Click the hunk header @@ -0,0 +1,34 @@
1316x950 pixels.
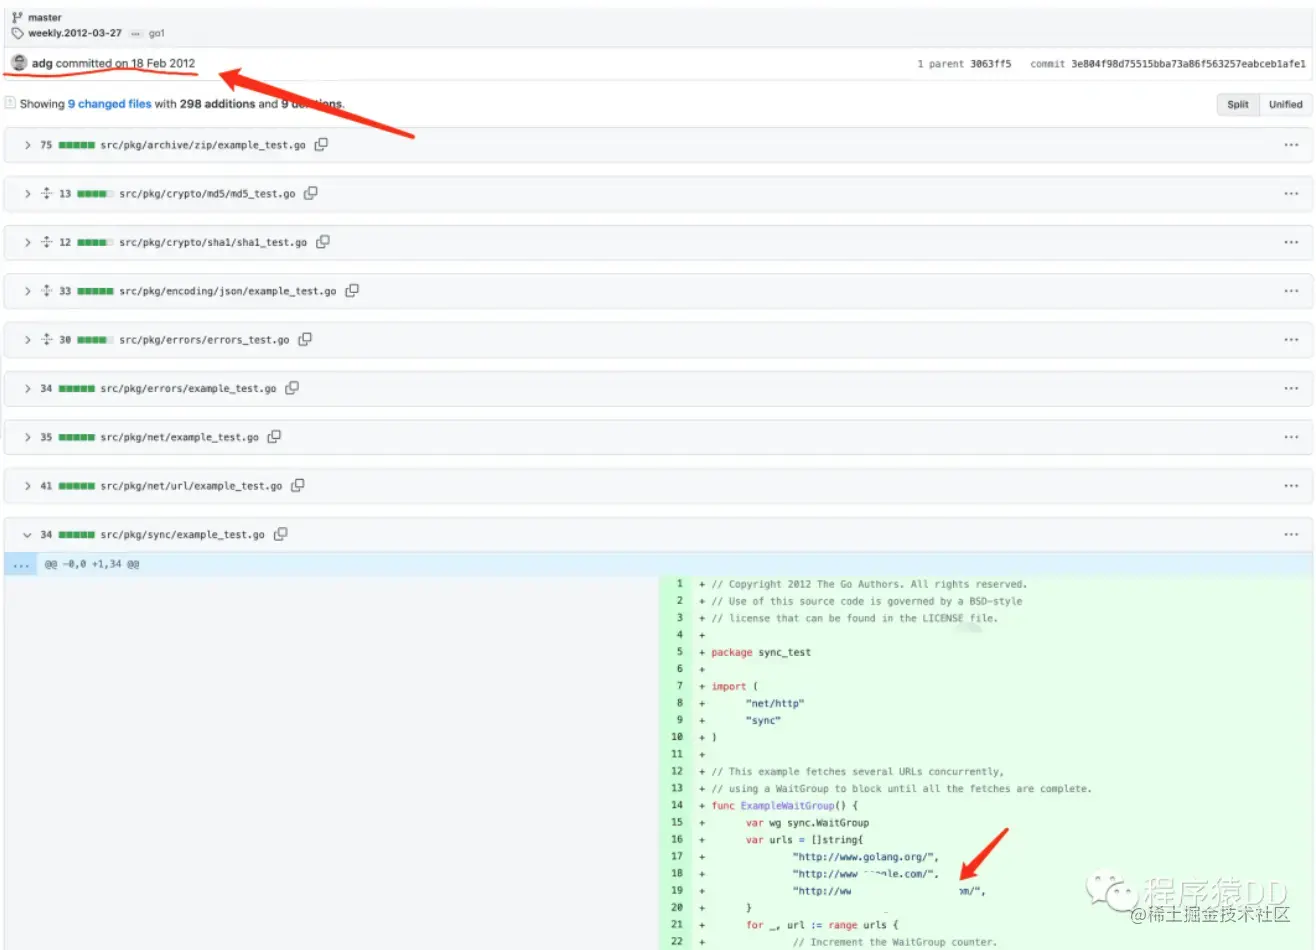(x=92, y=564)
